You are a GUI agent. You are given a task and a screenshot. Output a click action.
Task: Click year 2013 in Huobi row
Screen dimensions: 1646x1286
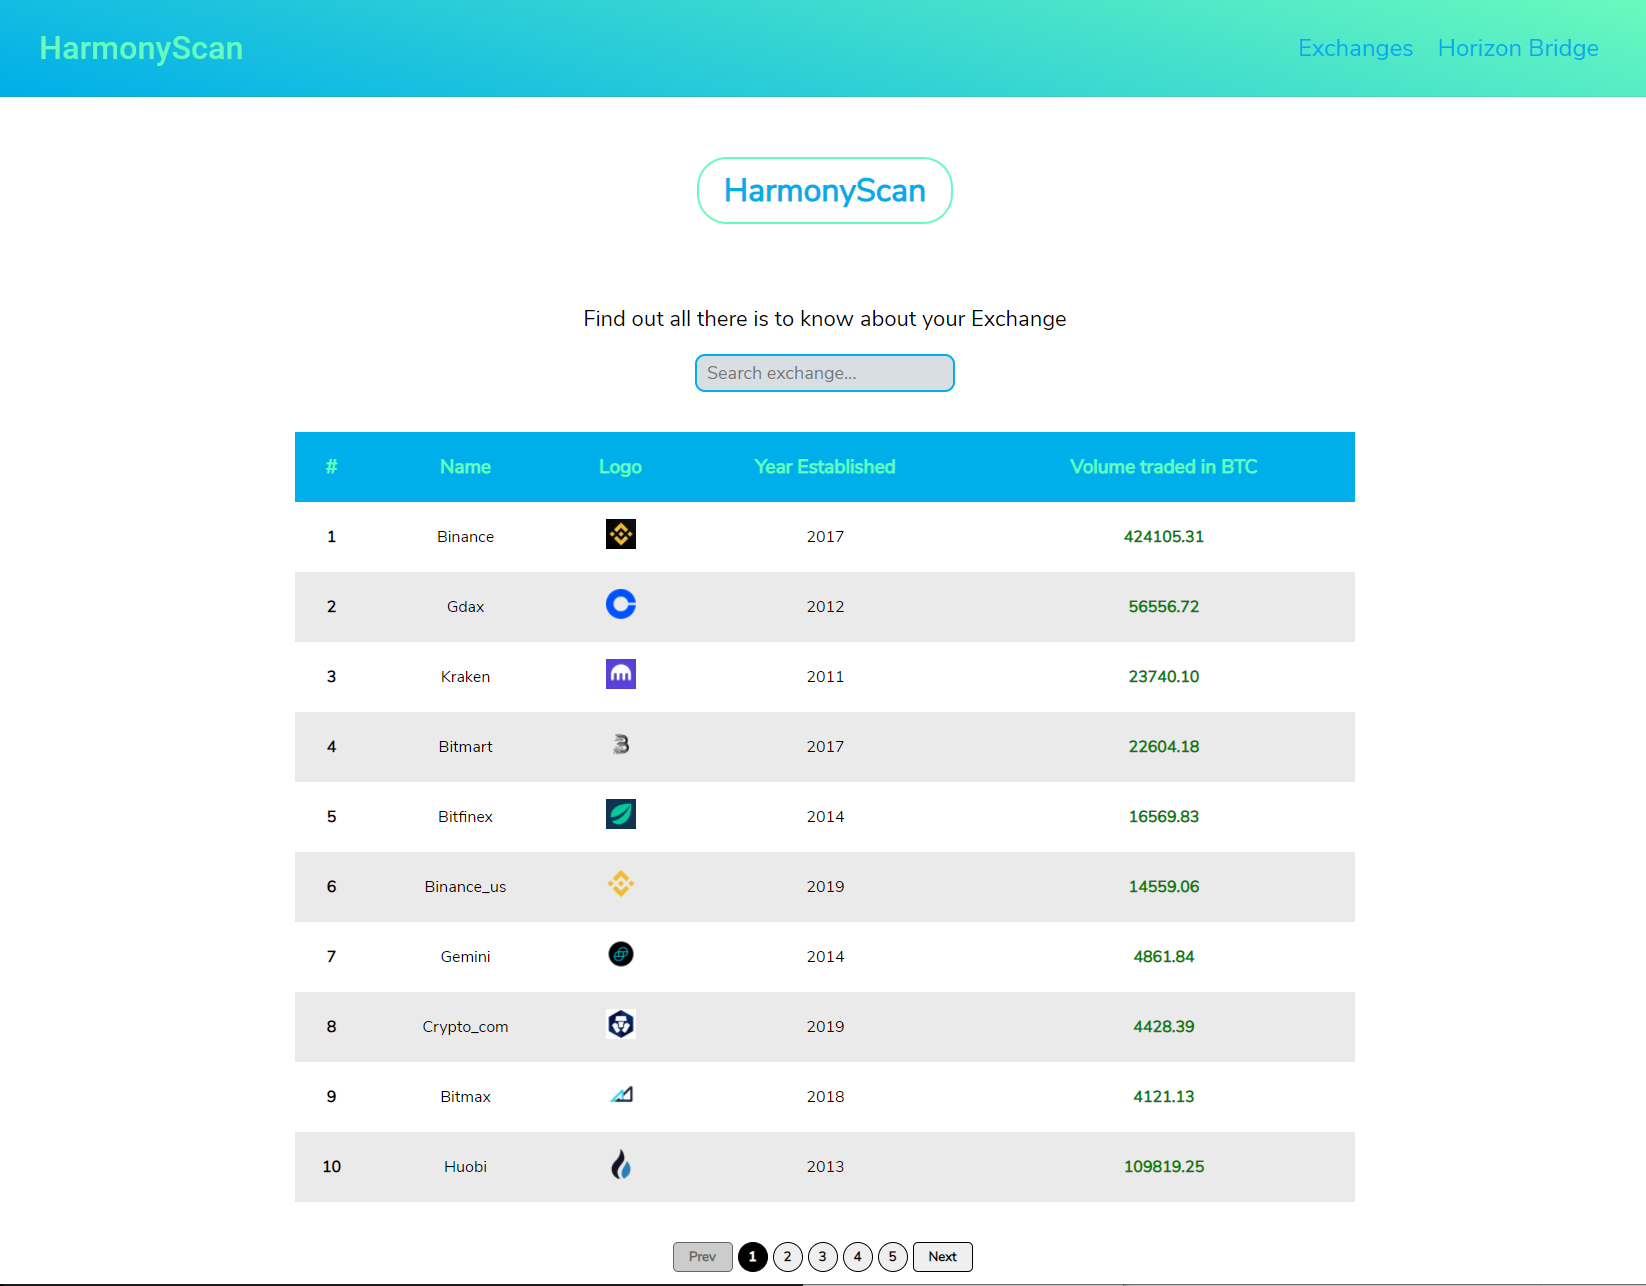coord(825,1167)
